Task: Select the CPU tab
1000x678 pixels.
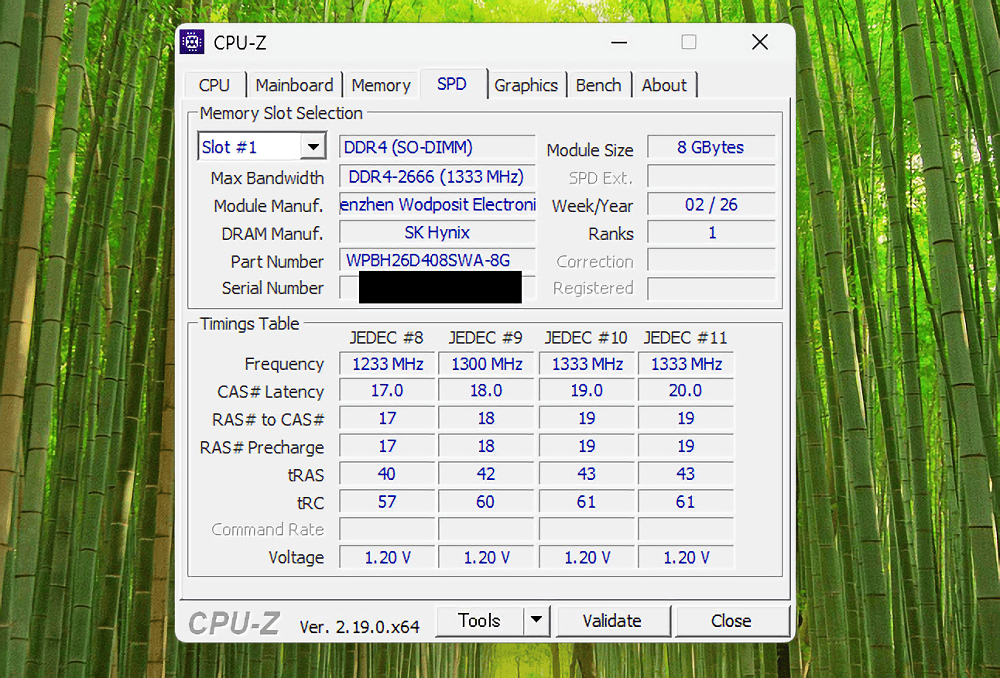Action: click(x=215, y=85)
